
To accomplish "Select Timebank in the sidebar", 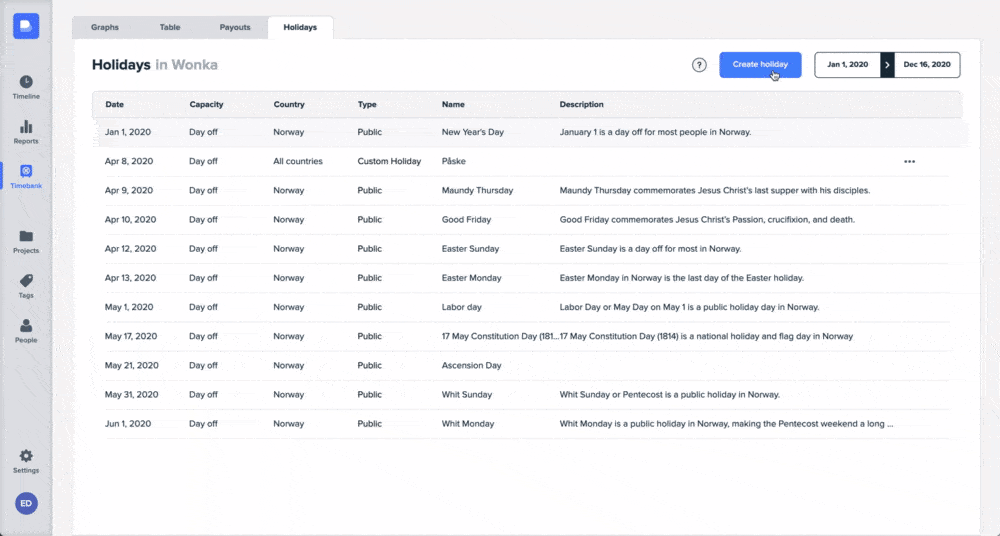I will (x=26, y=176).
